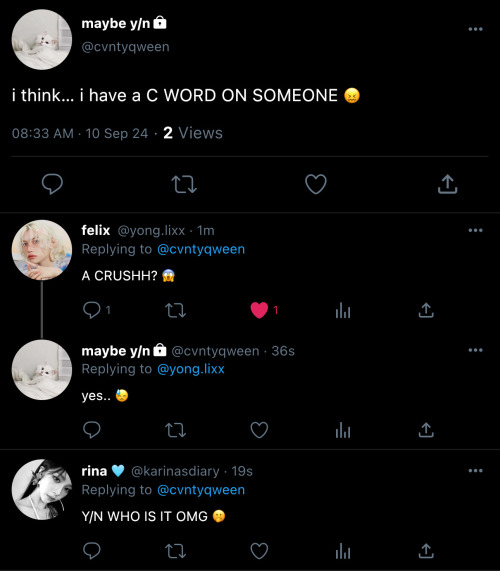
Task: Open @cvntyqween link in rina's reply
Action: tap(201, 490)
